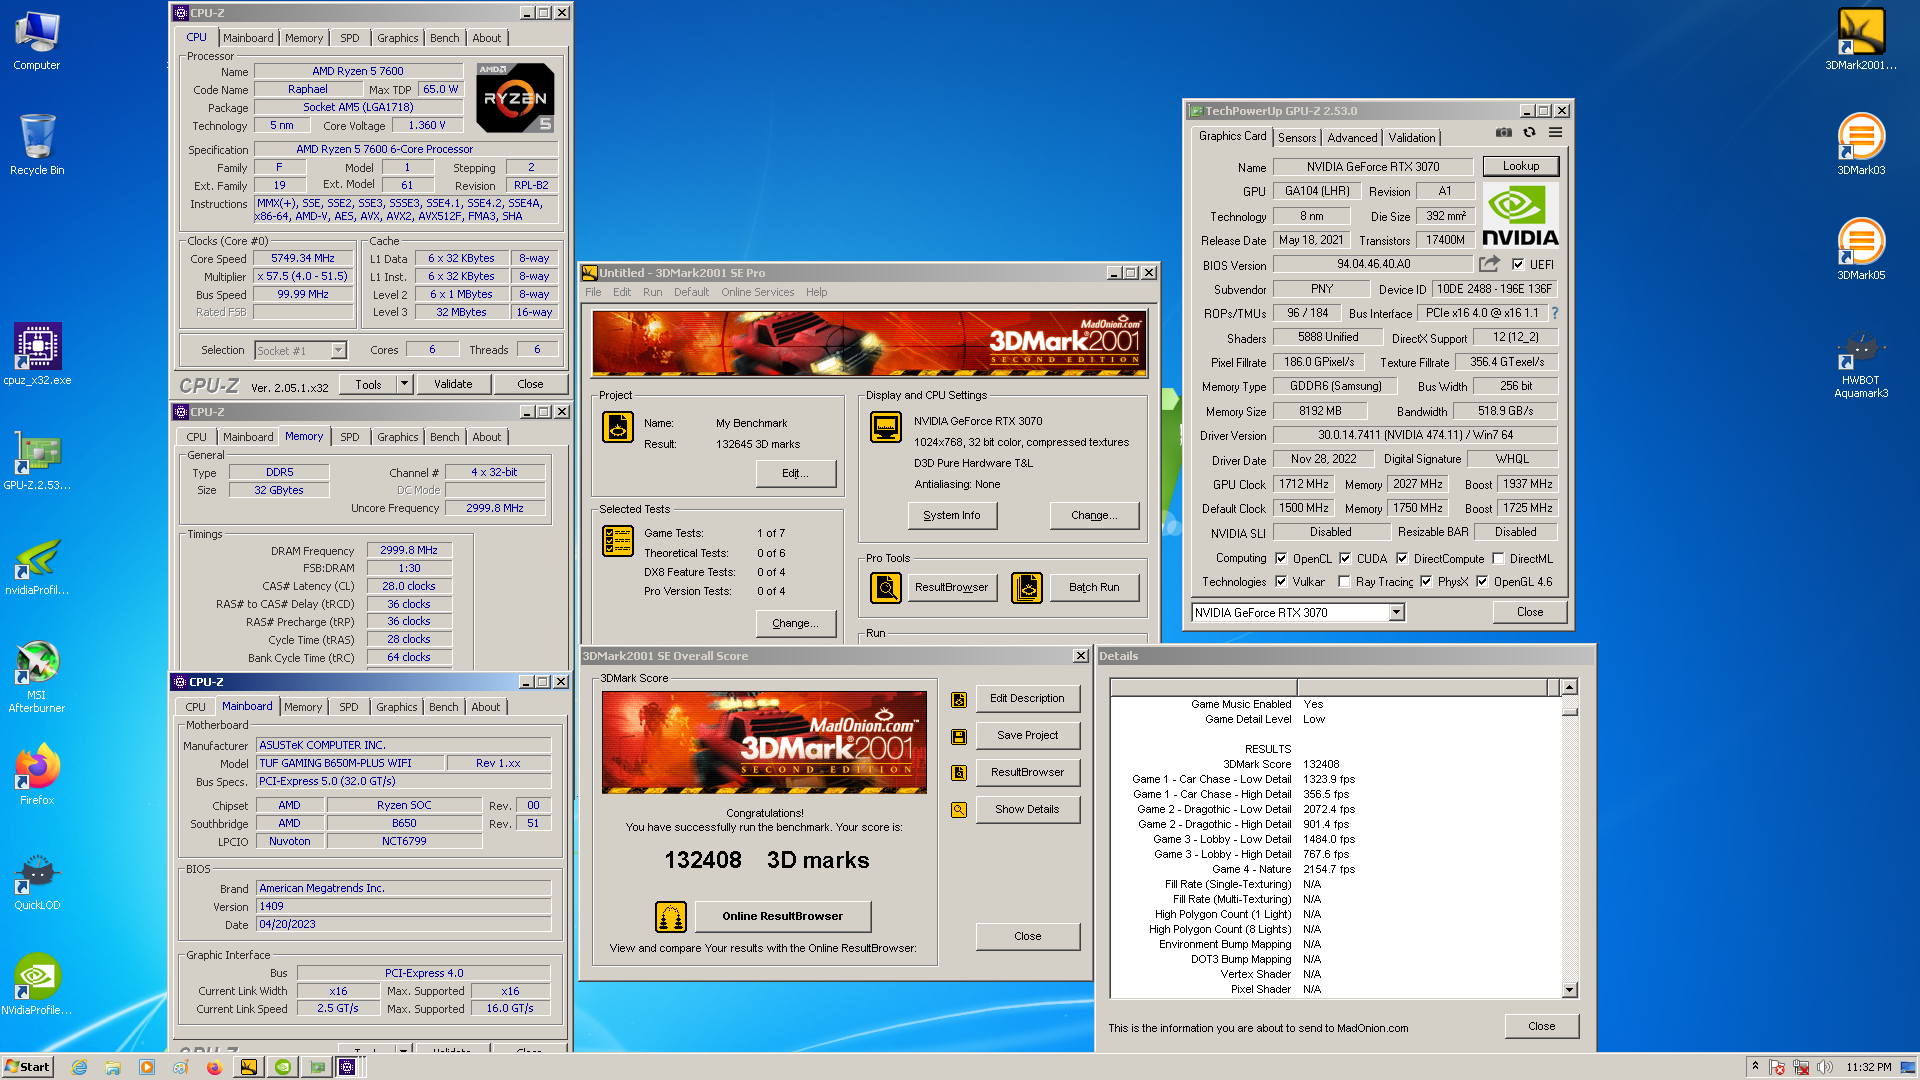Click the Save Project button
The height and width of the screenshot is (1080, 1920).
pos(1027,736)
